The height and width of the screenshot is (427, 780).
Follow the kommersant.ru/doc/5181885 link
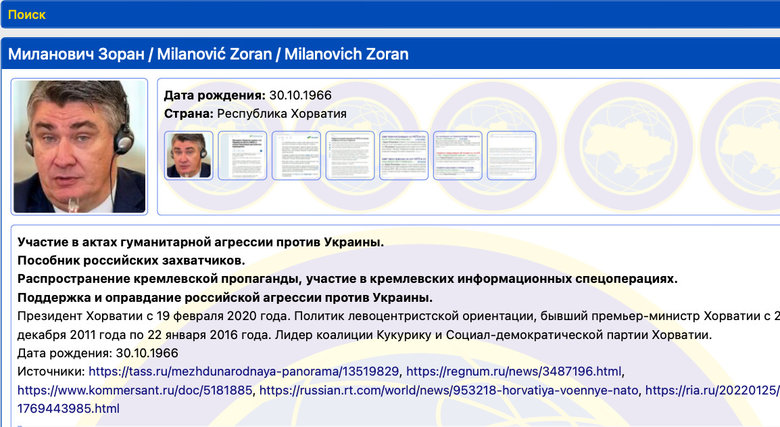(x=135, y=390)
